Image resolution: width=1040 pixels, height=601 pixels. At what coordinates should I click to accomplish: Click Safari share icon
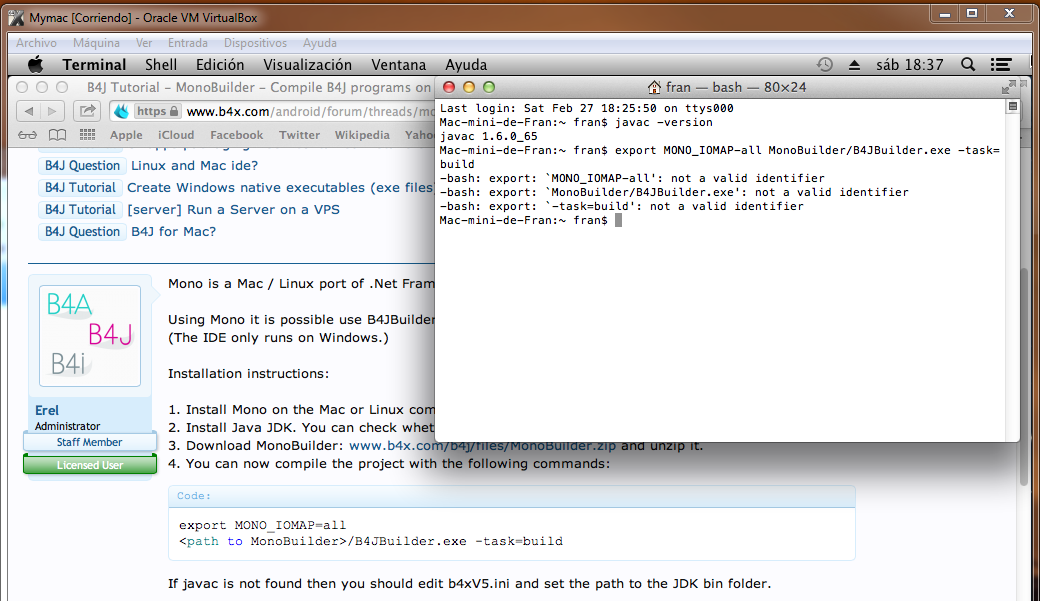[x=87, y=111]
